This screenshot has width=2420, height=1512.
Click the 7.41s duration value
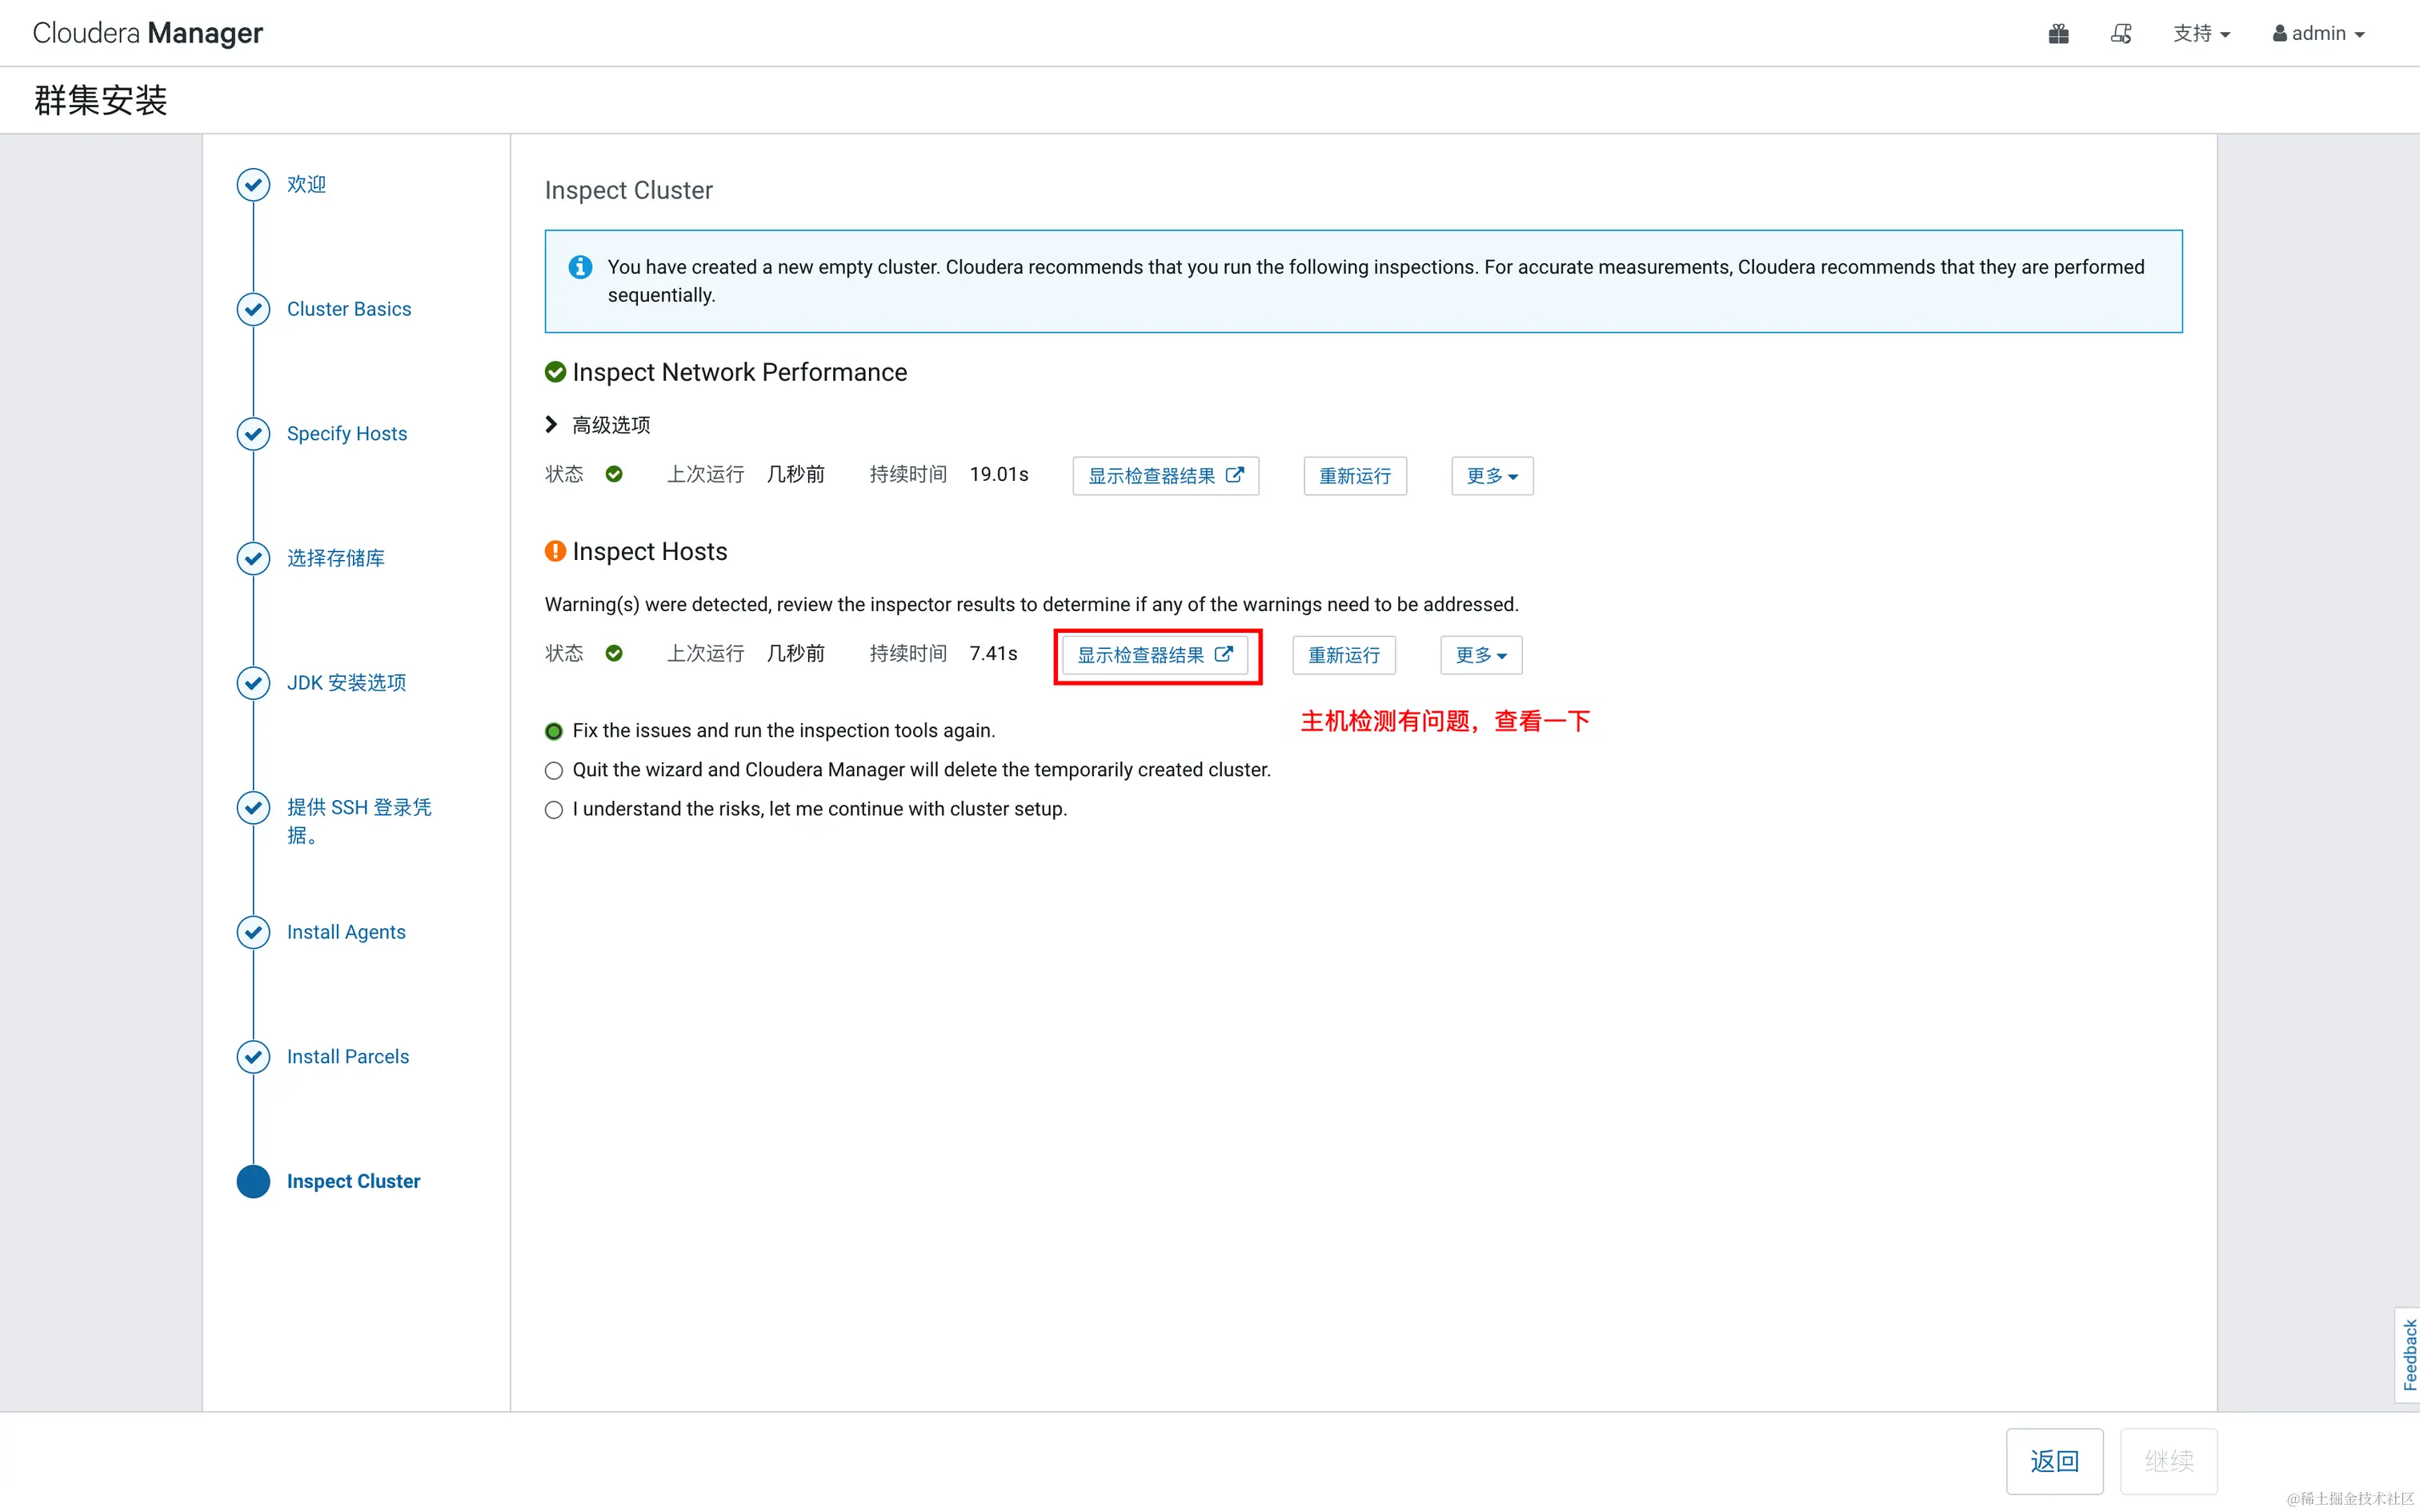coord(993,653)
